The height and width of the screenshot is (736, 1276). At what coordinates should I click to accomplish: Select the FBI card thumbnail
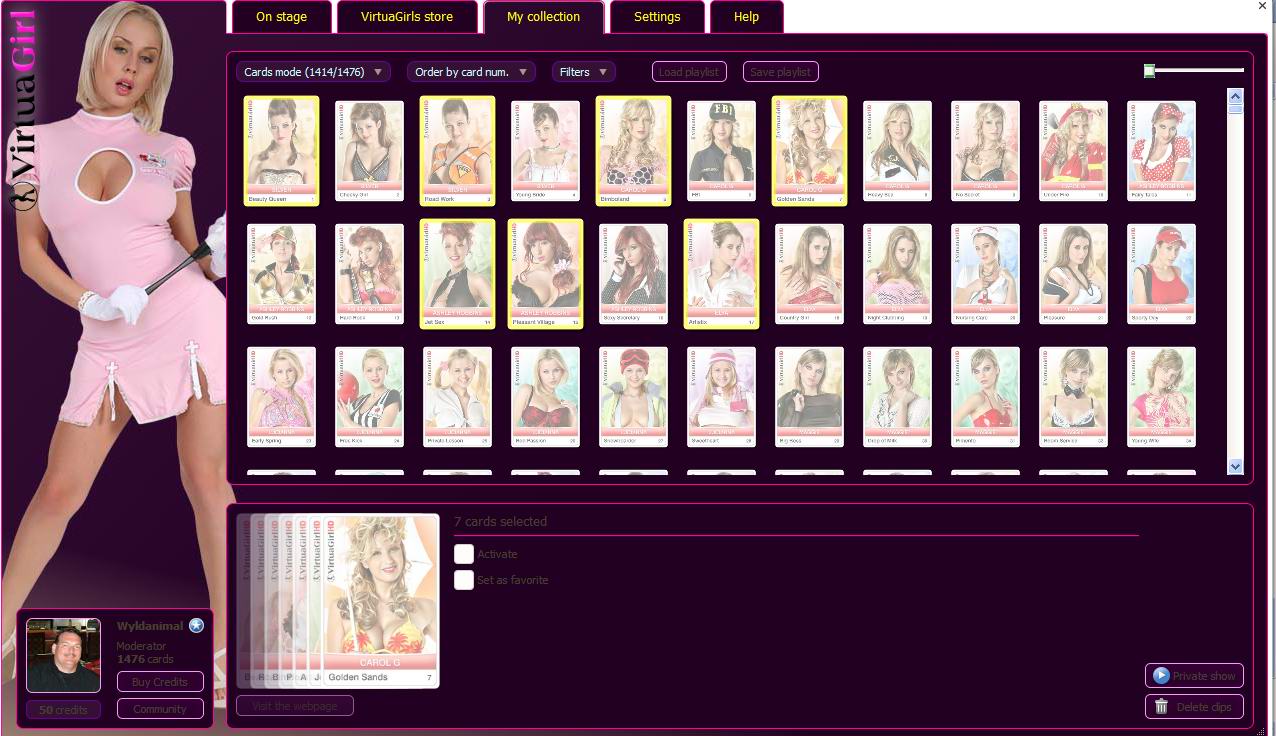click(x=721, y=150)
